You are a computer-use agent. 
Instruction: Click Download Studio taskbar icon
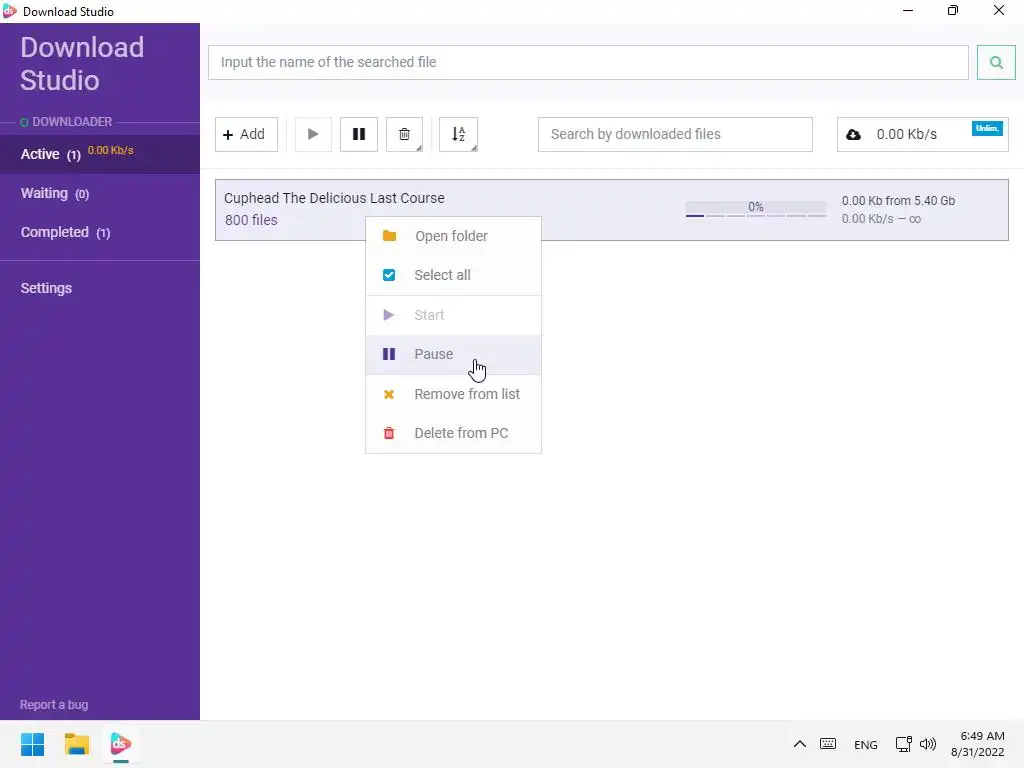pos(121,744)
